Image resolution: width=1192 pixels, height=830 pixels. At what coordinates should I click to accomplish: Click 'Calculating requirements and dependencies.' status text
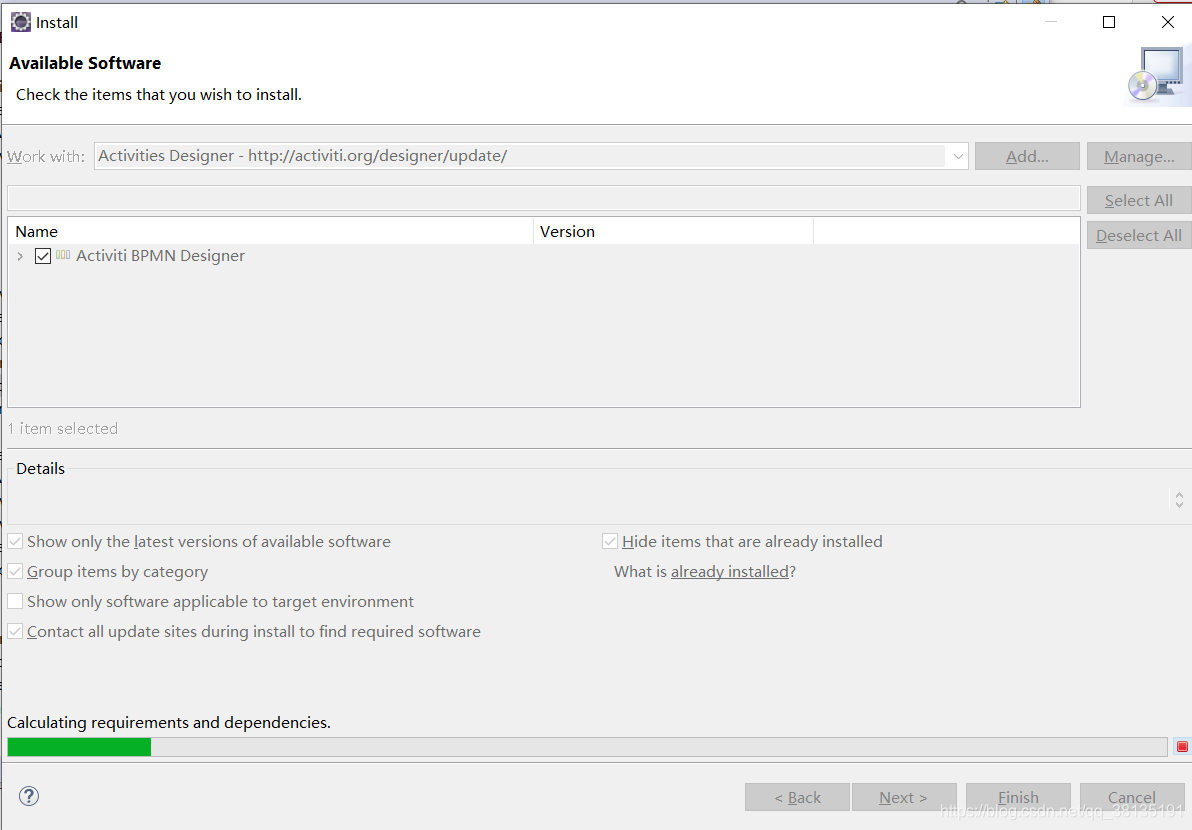click(x=169, y=722)
